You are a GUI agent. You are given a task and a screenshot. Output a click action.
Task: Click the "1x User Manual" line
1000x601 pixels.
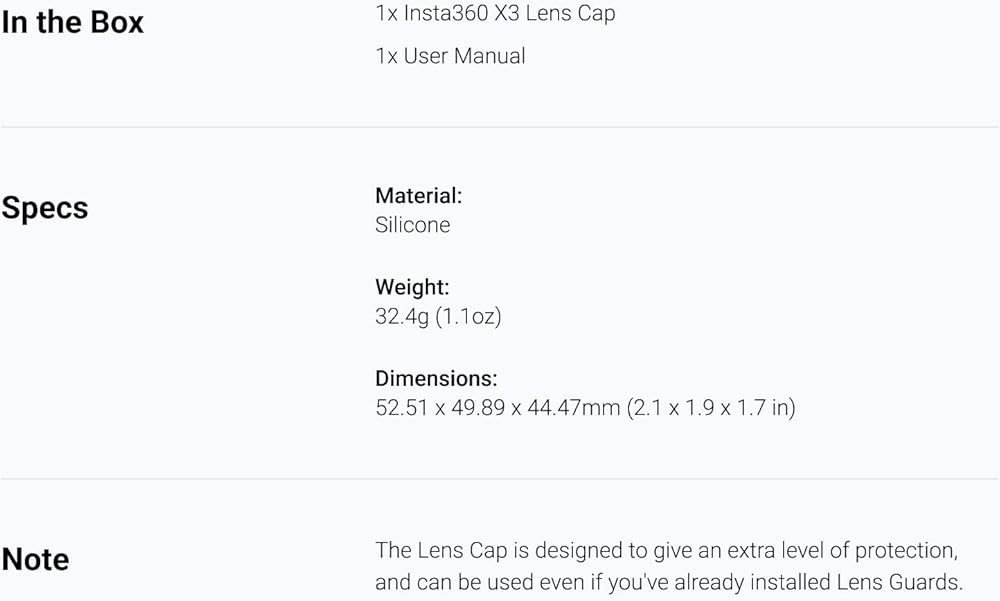point(450,56)
